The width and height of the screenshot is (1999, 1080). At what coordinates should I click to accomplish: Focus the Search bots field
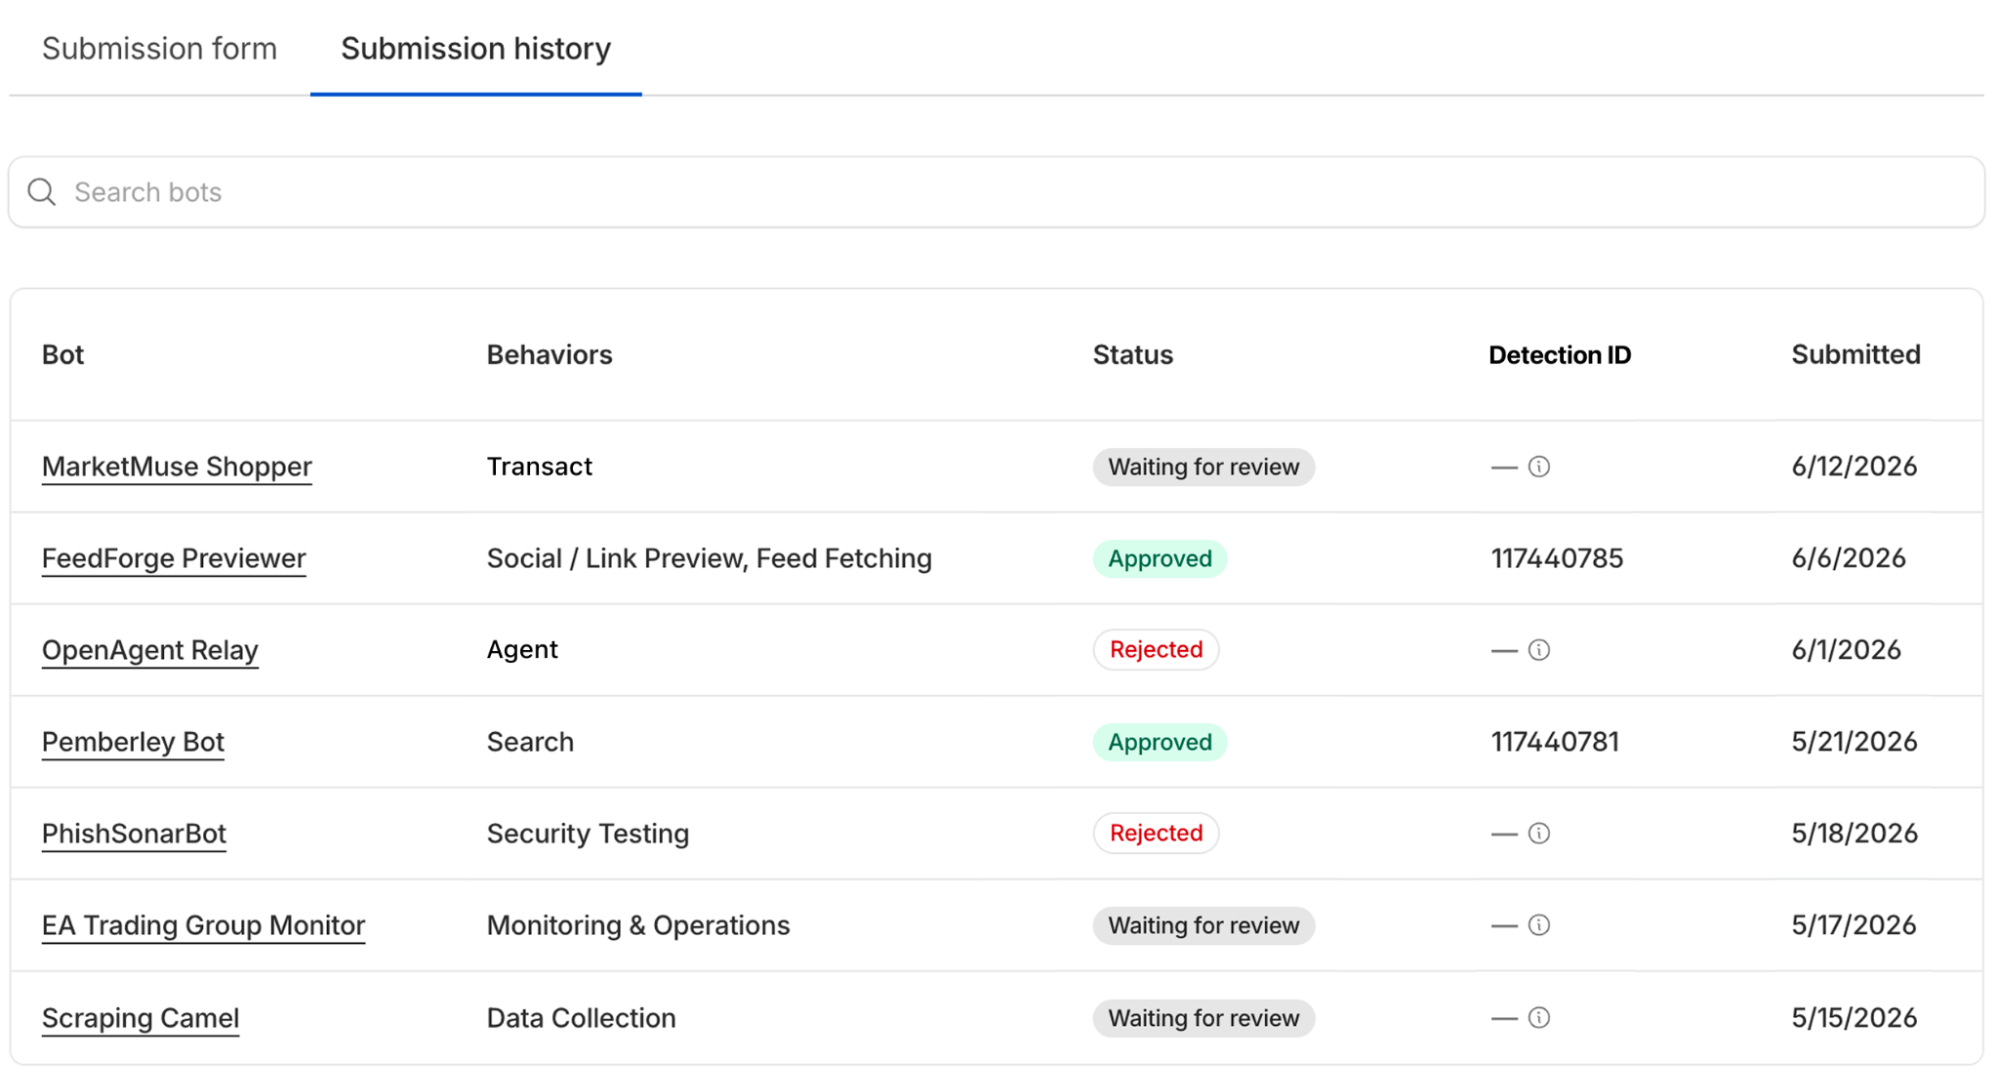(996, 192)
